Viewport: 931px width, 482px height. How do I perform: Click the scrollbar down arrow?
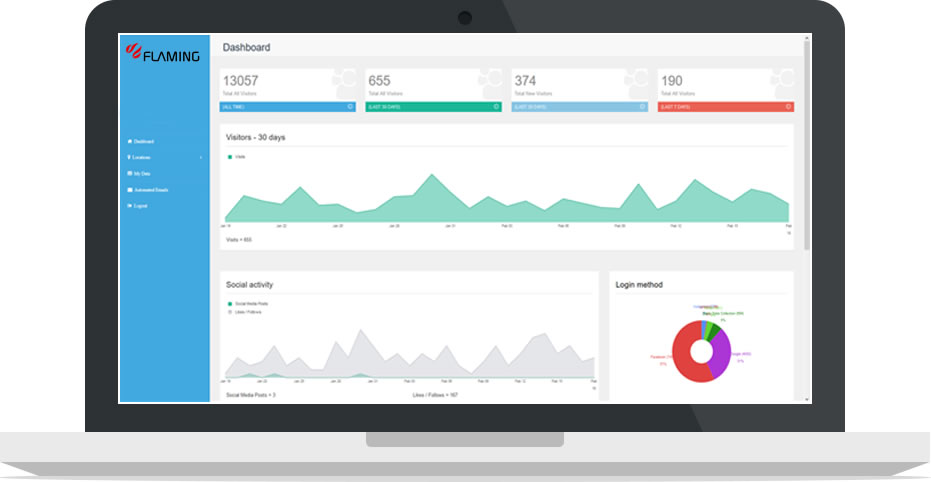click(x=806, y=400)
